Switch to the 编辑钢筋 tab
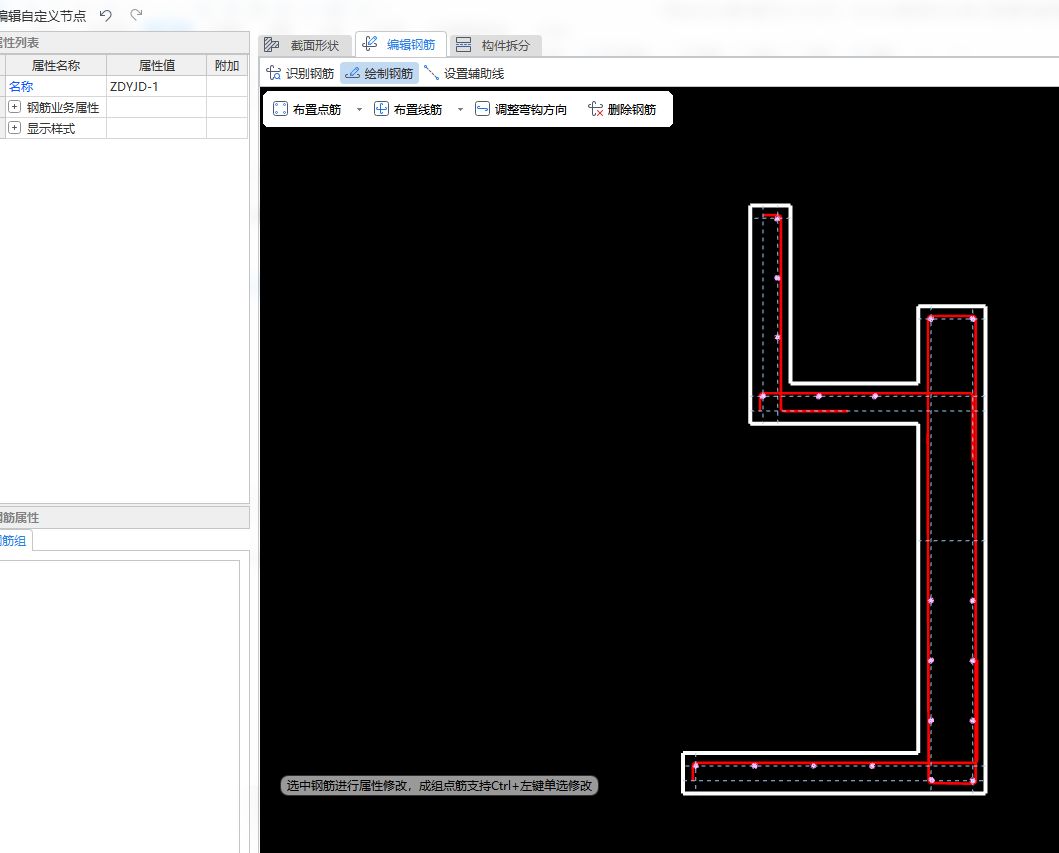Viewport: 1059px width, 853px height. tap(401, 45)
